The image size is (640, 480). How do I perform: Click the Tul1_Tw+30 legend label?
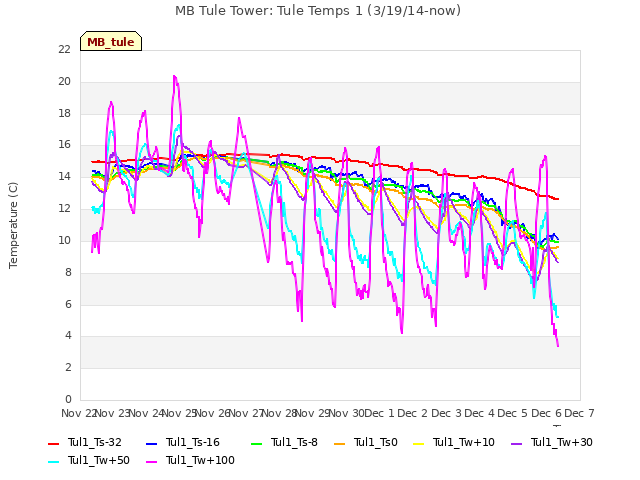[x=562, y=442]
